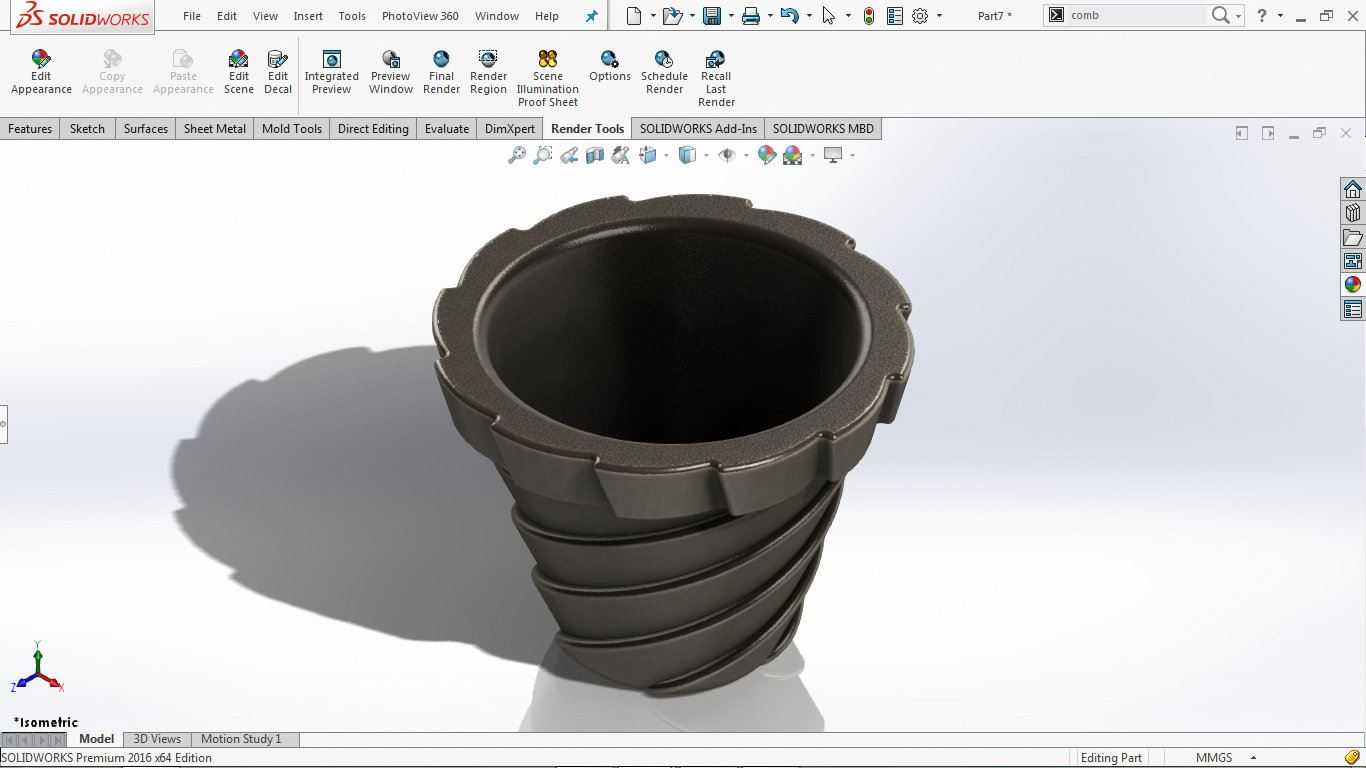1366x768 pixels.
Task: Start Final Render
Action: (441, 72)
